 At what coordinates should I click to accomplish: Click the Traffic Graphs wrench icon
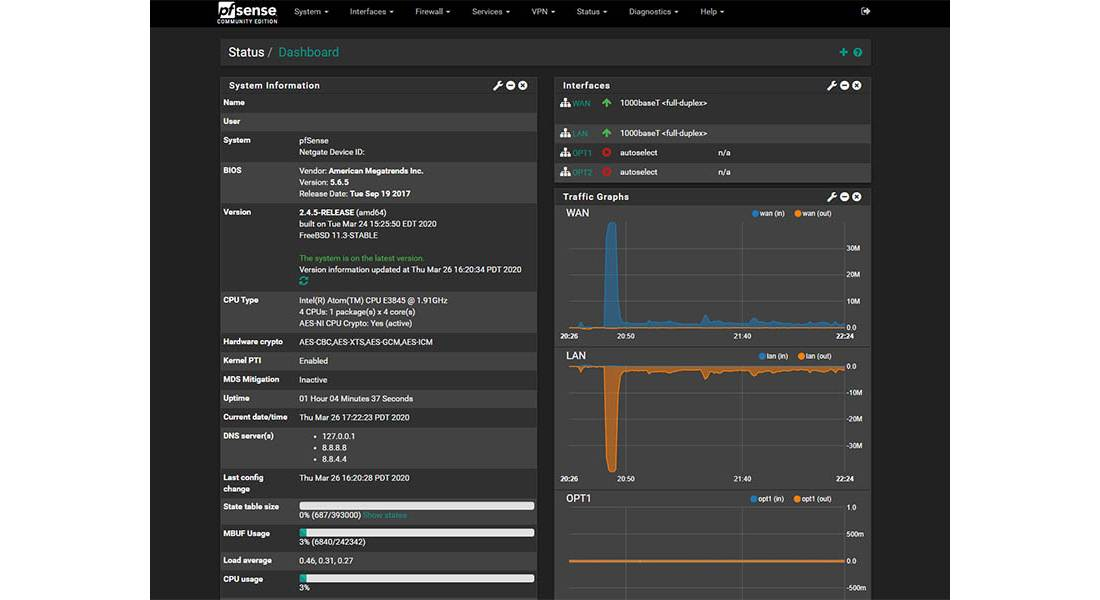point(831,197)
